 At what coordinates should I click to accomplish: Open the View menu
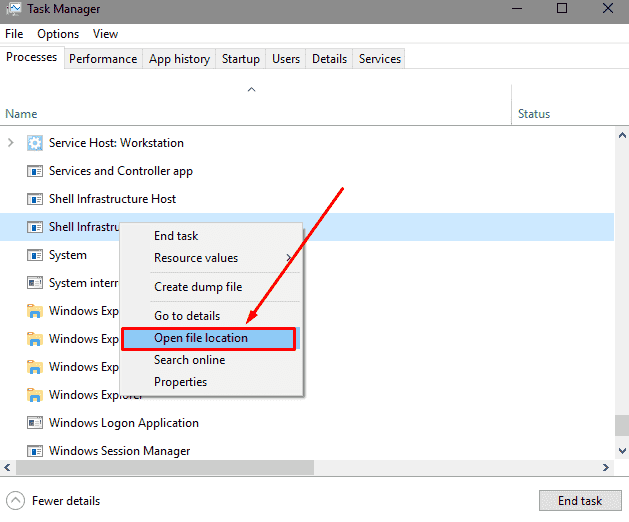coord(106,34)
